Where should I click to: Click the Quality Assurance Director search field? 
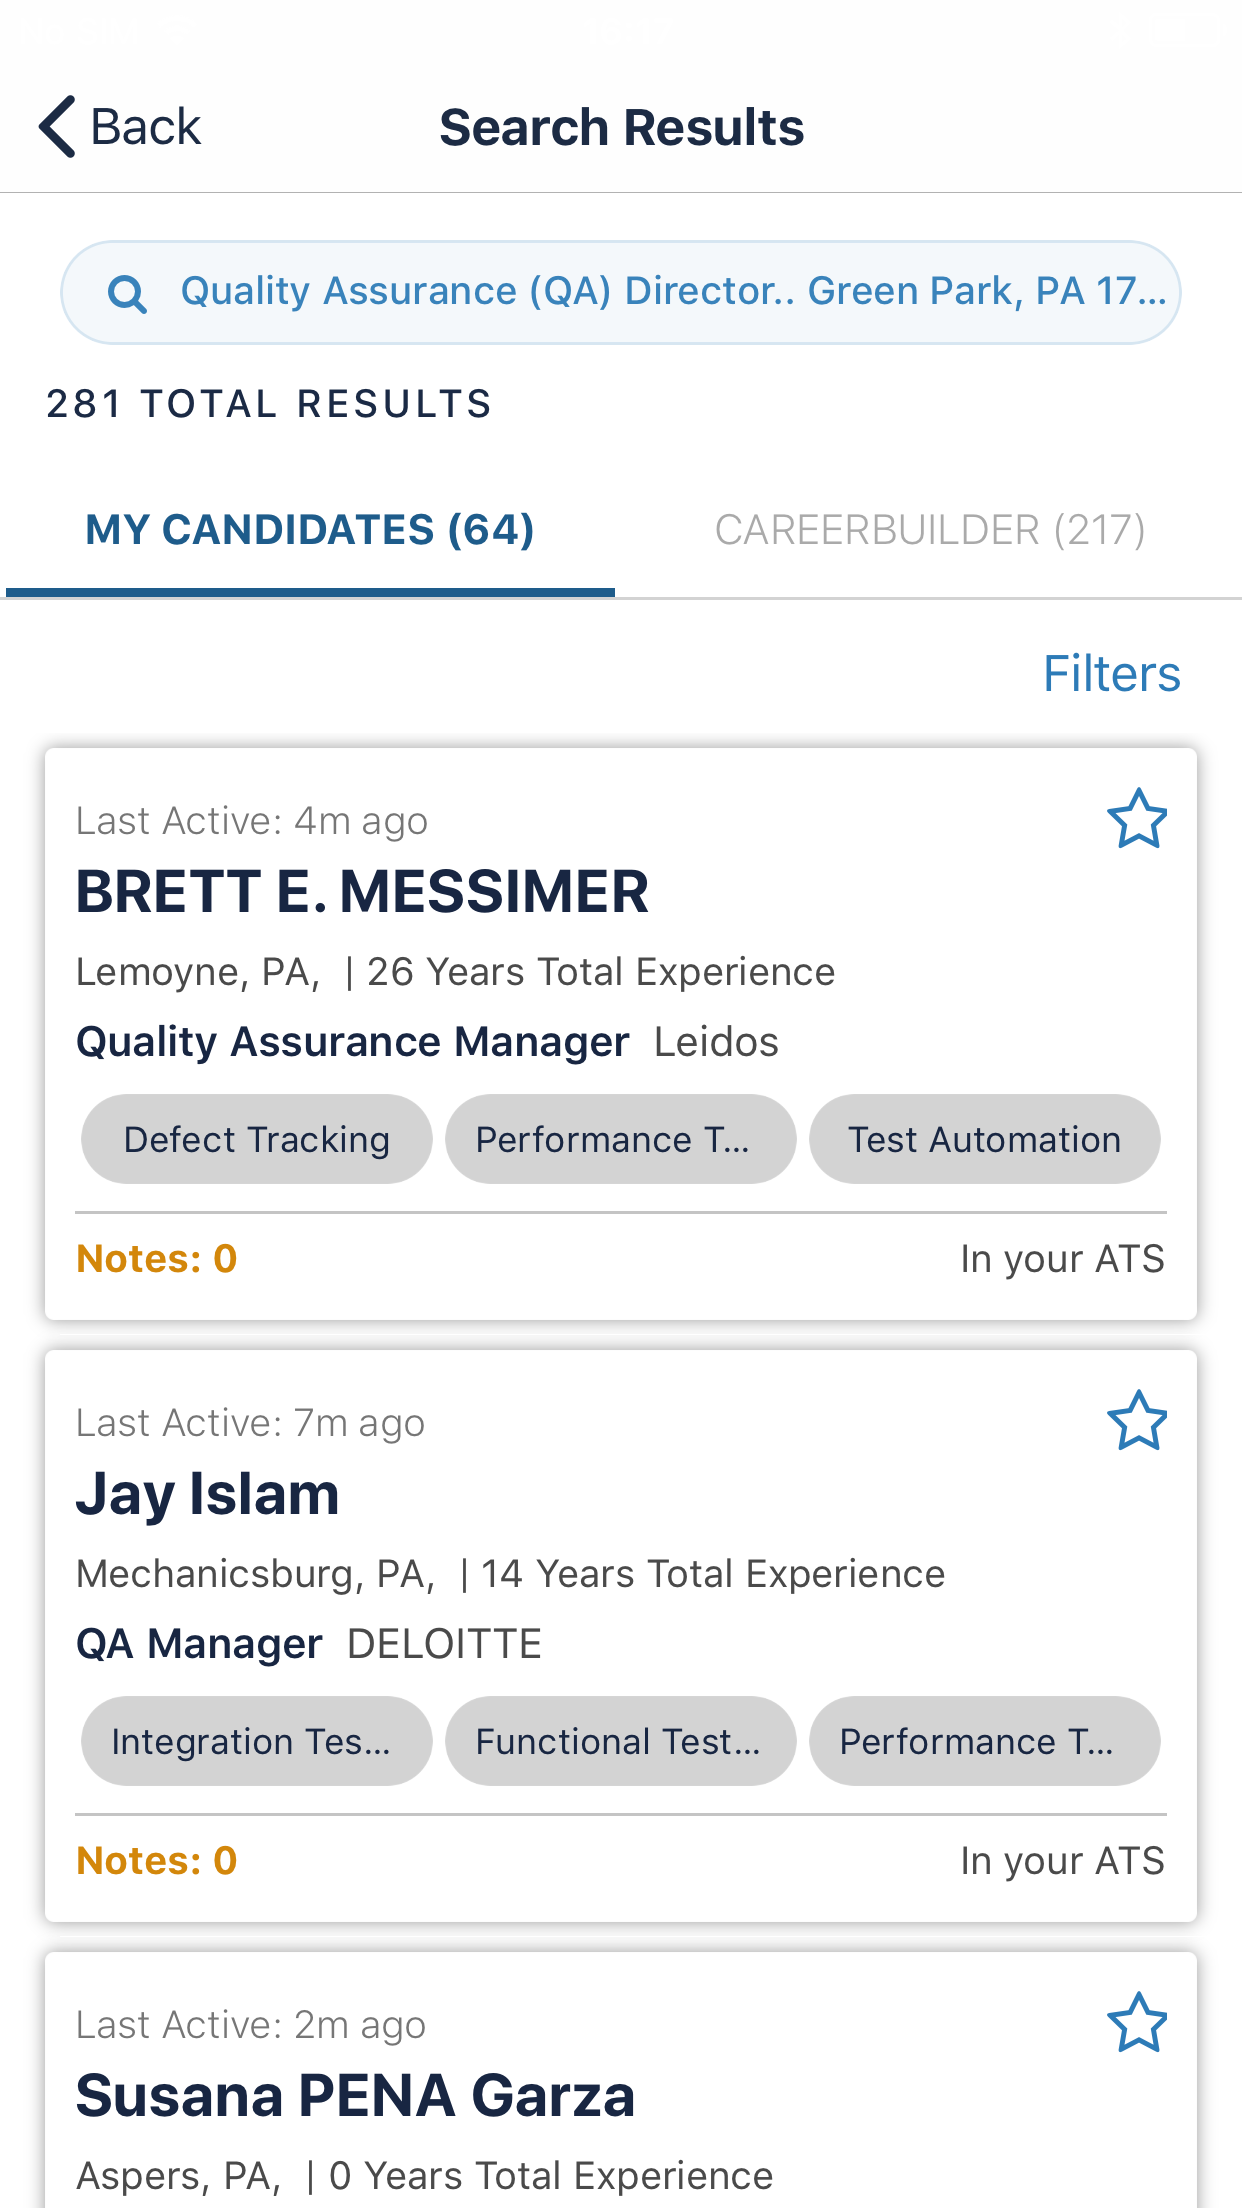(672, 292)
